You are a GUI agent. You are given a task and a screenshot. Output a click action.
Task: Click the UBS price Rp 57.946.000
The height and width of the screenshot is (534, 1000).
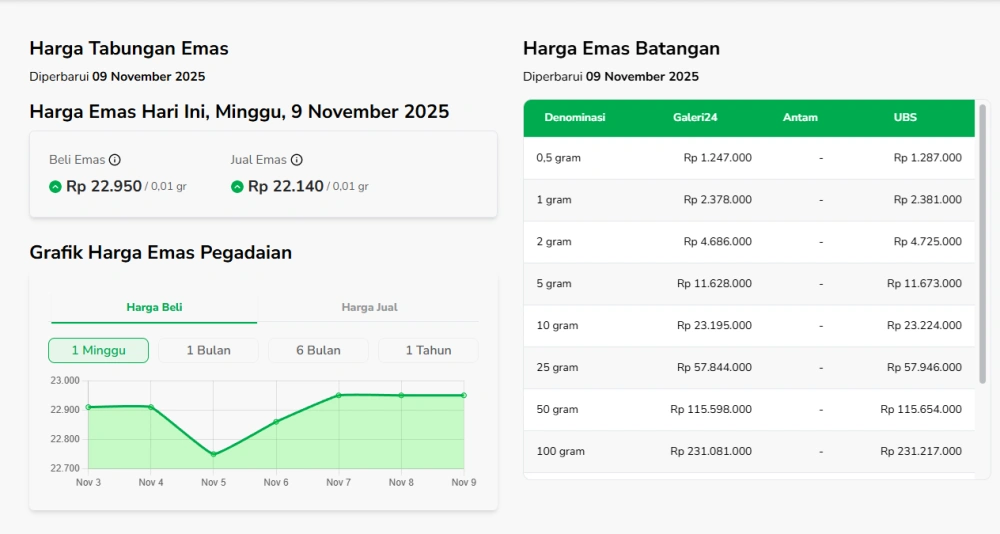tap(924, 367)
